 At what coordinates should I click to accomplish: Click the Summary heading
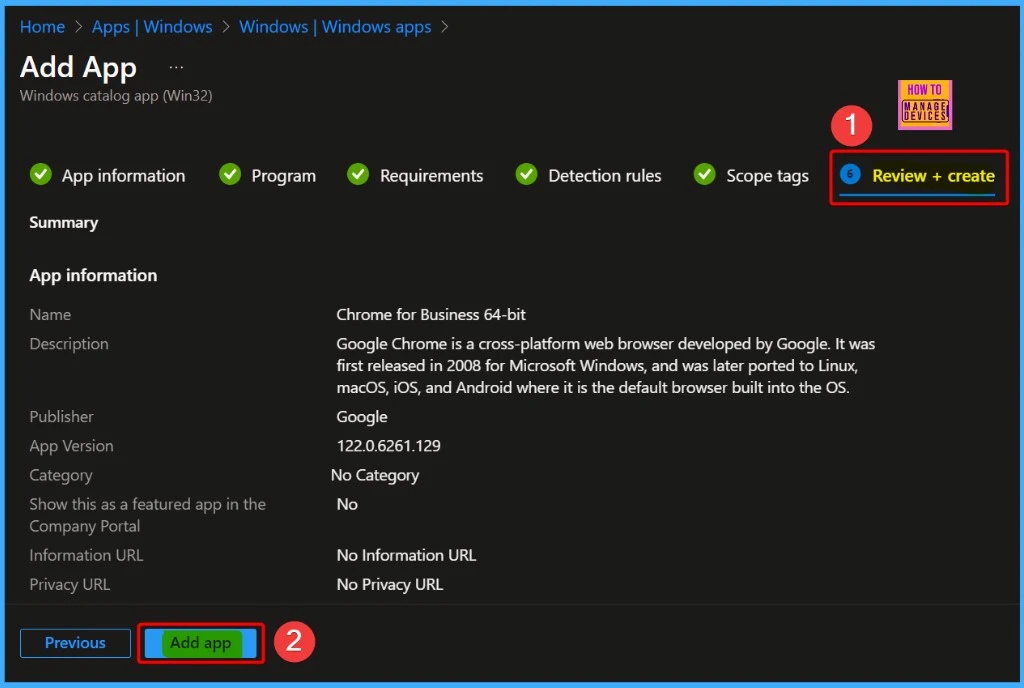tap(63, 223)
